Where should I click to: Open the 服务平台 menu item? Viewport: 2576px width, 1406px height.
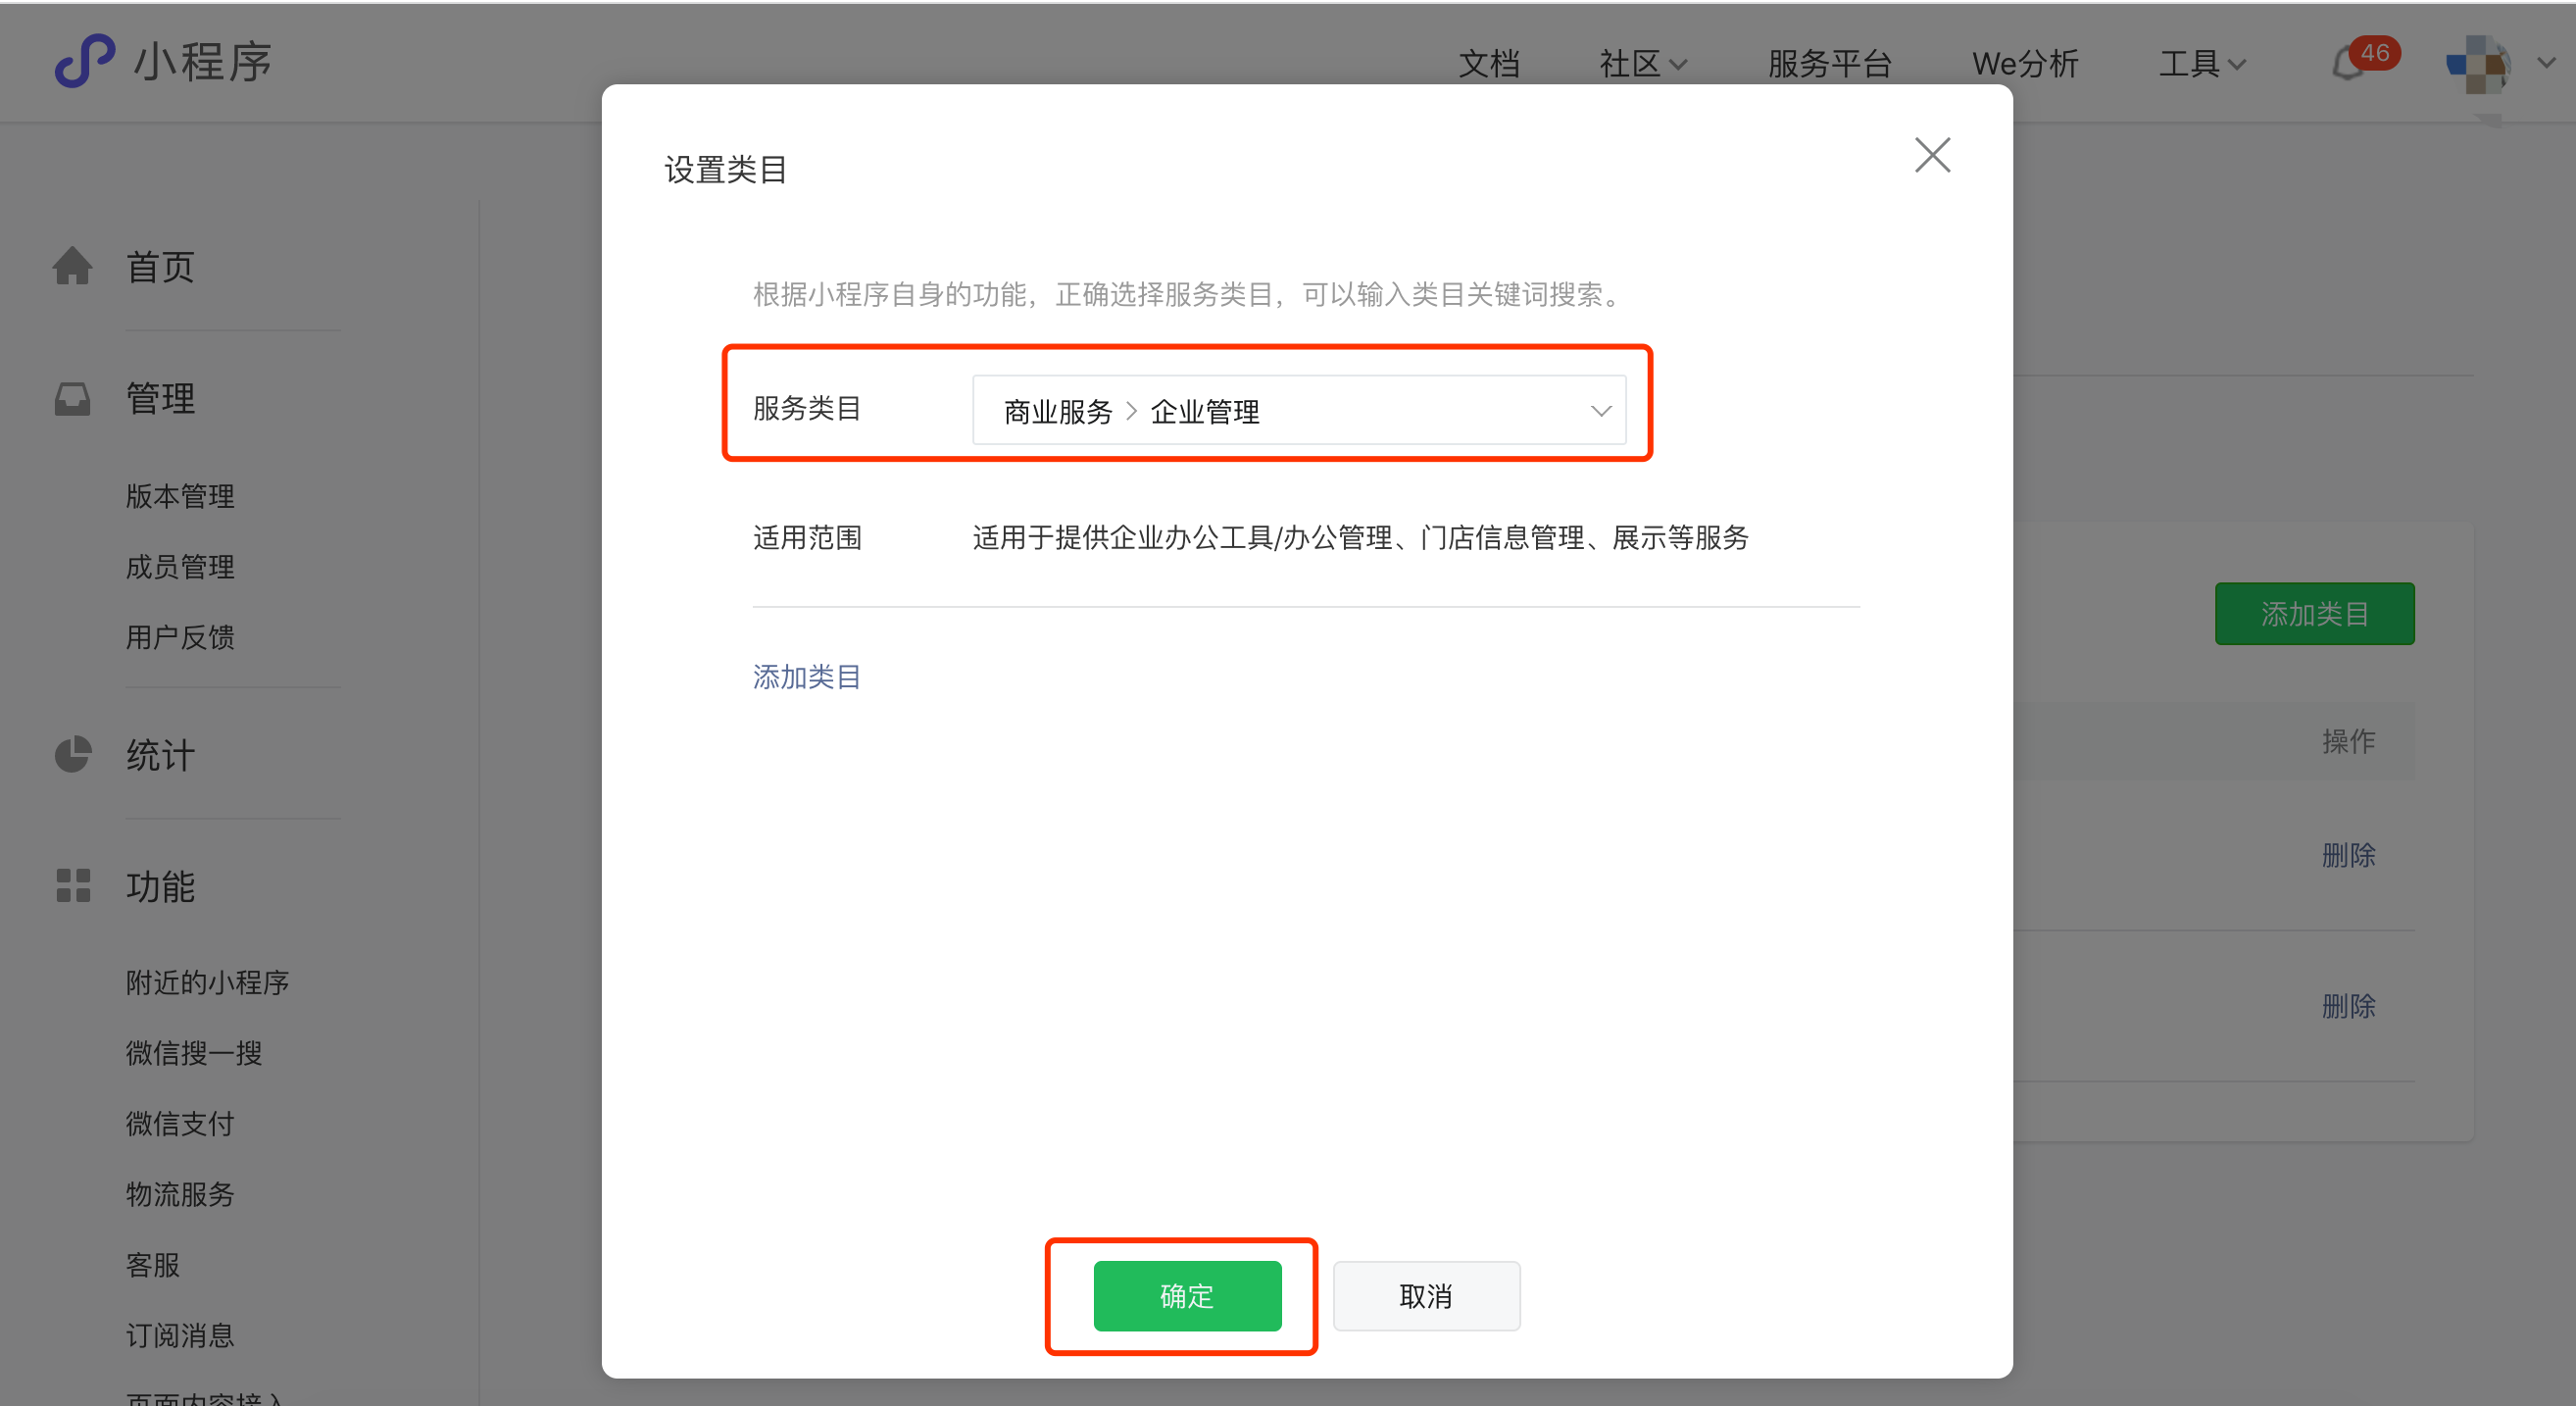click(x=1830, y=62)
